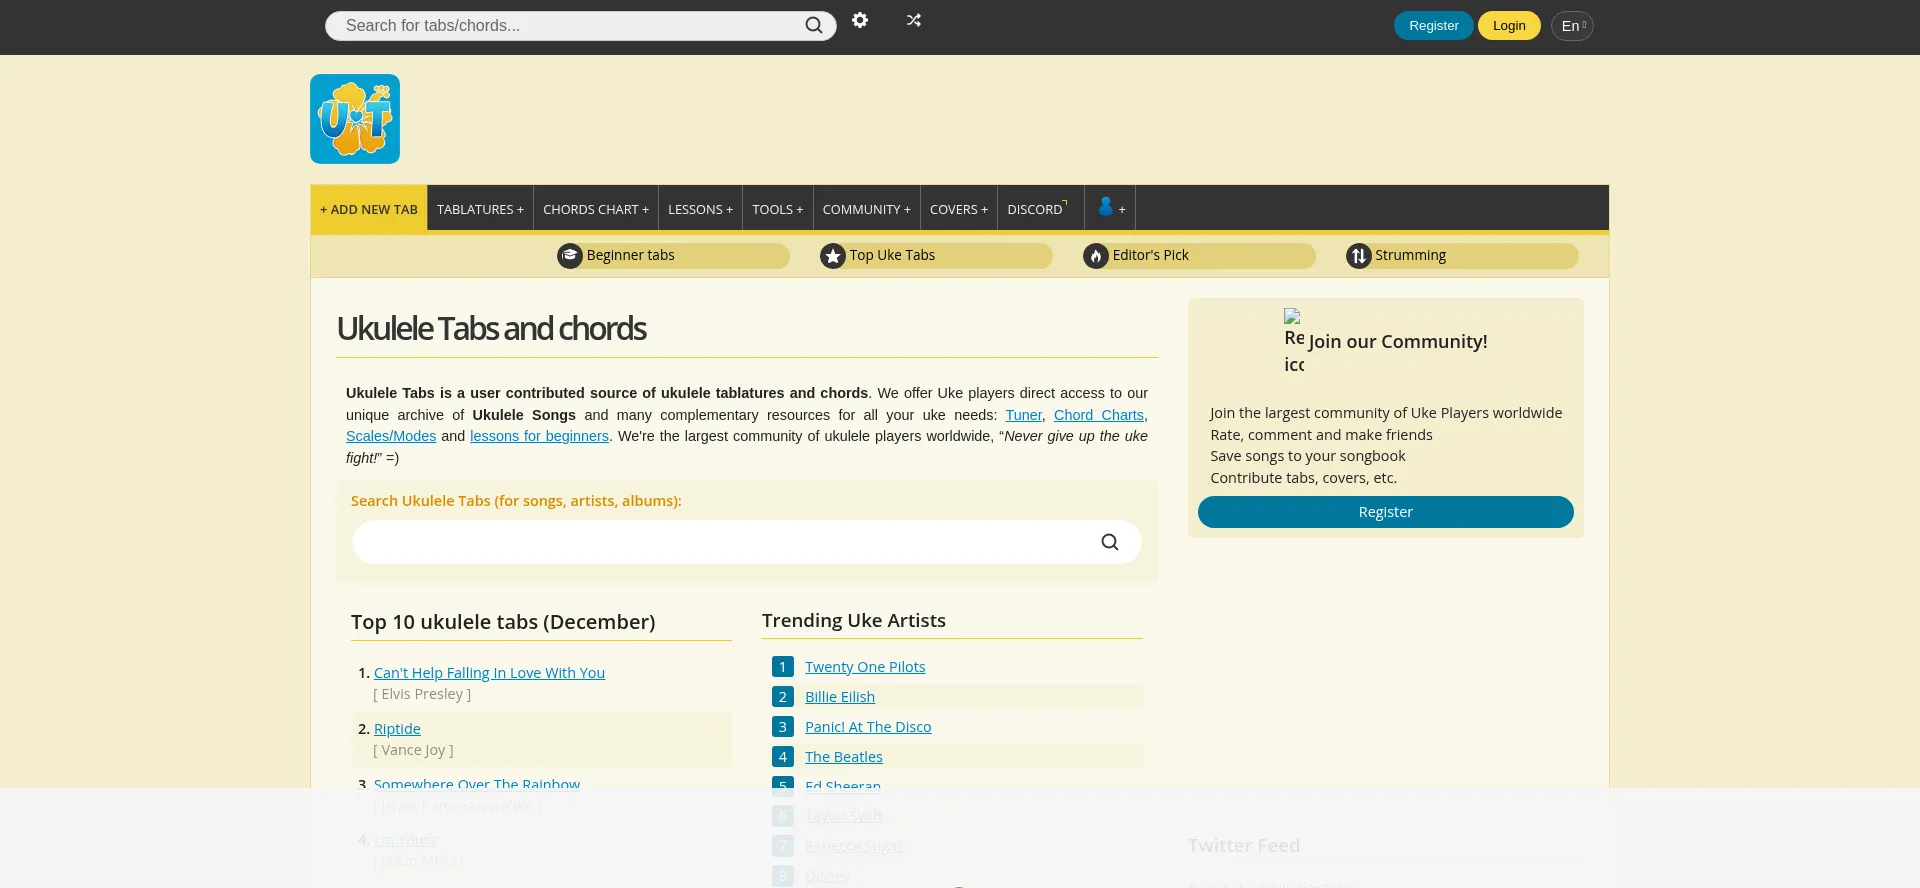The width and height of the screenshot is (1920, 888).
Task: Open search settings gear icon
Action: [860, 20]
